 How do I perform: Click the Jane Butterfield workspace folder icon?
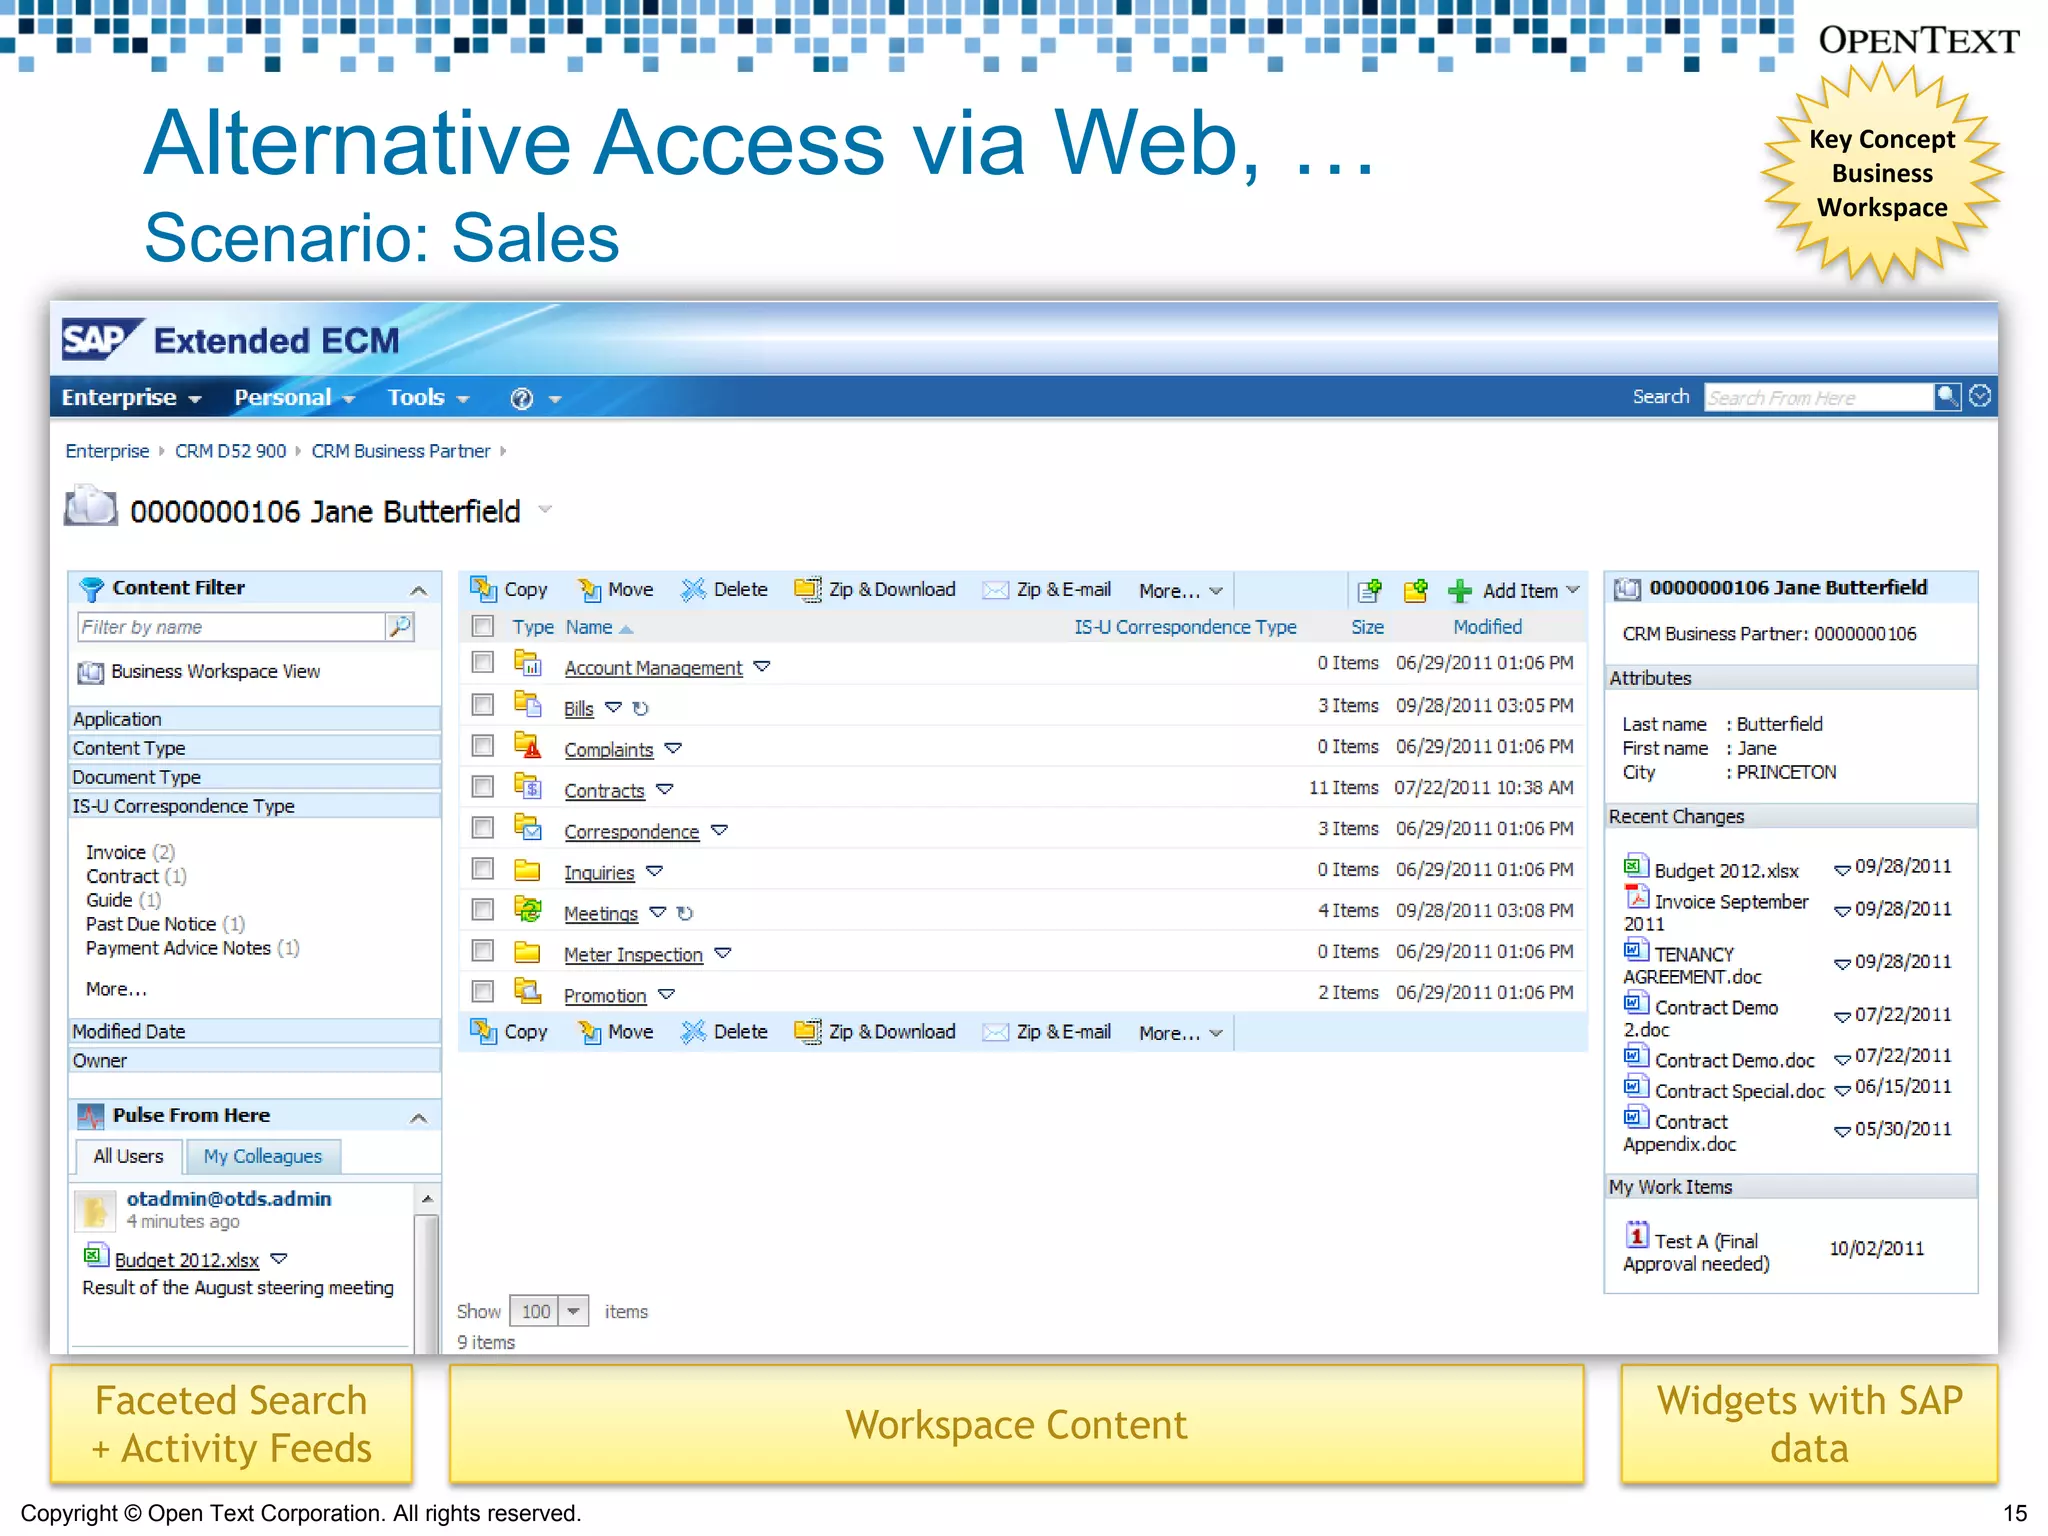point(91,507)
